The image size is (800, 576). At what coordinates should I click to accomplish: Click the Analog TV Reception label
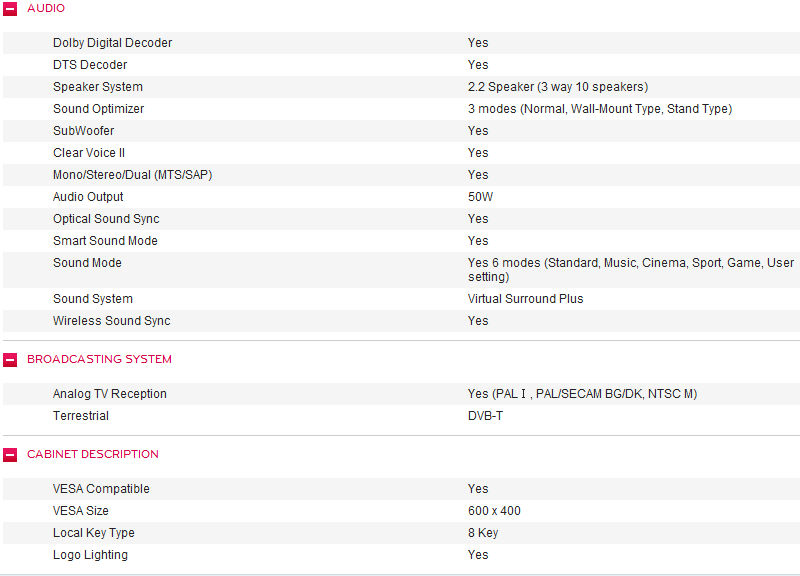(110, 394)
